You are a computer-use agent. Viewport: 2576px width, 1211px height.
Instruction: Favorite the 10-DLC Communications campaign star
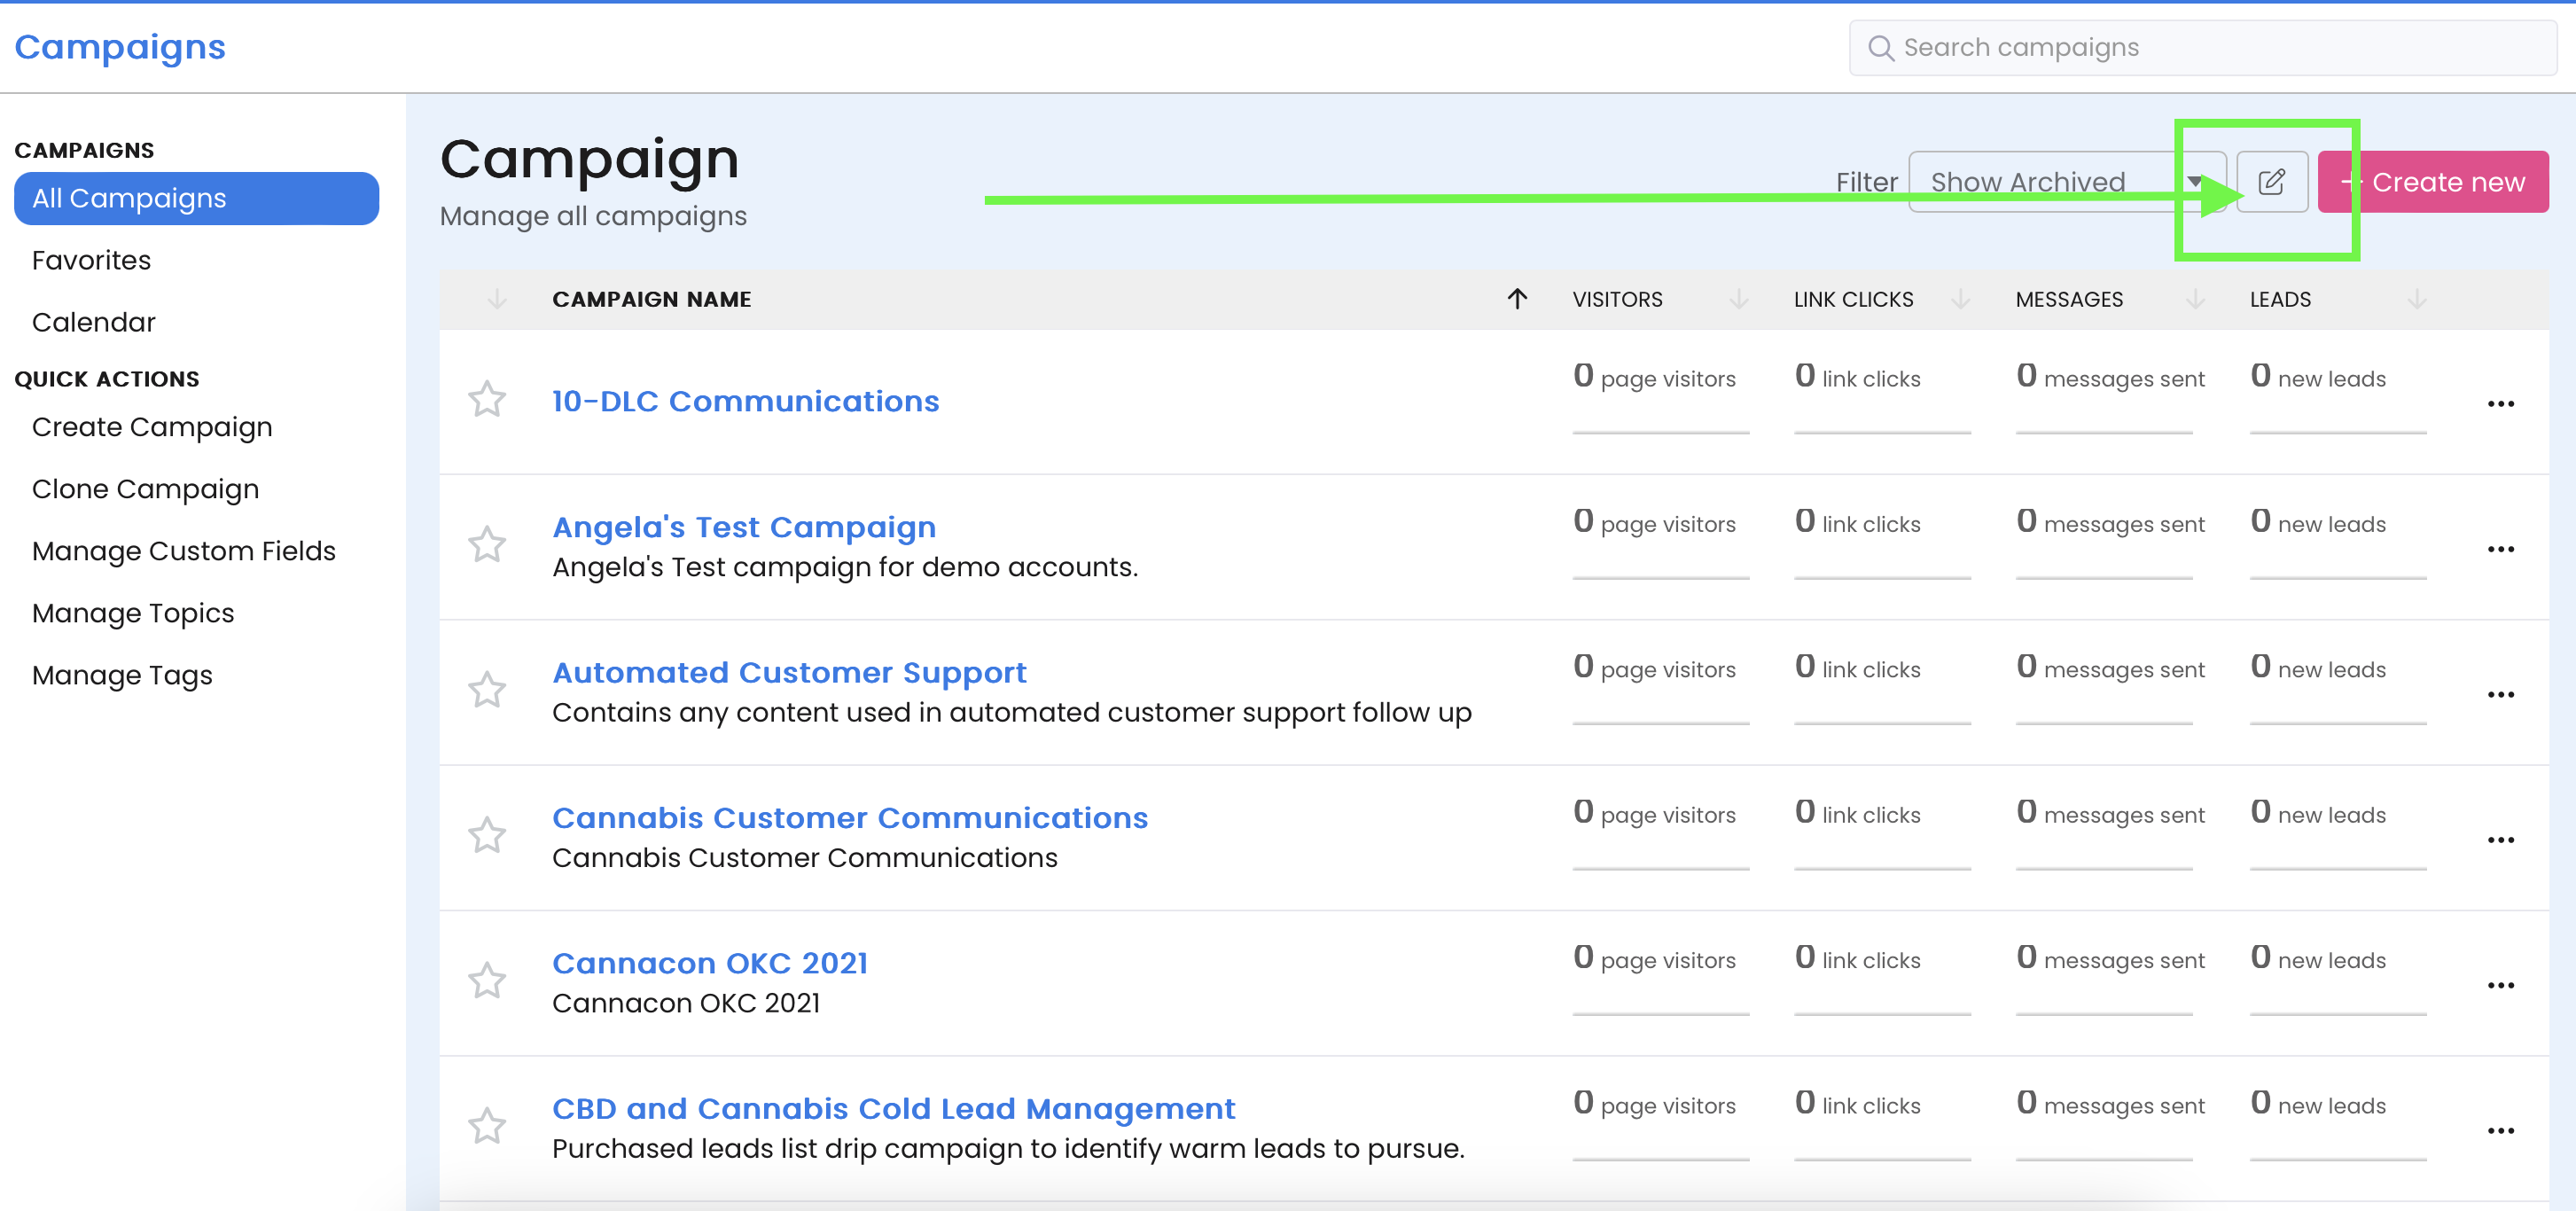[x=487, y=400]
